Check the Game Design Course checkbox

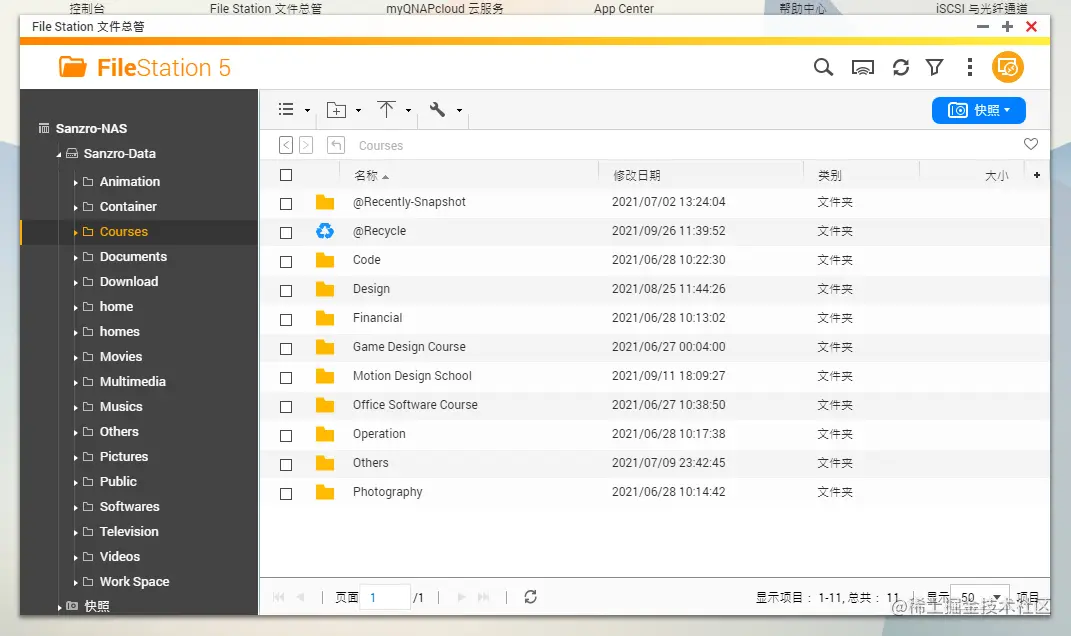(286, 348)
